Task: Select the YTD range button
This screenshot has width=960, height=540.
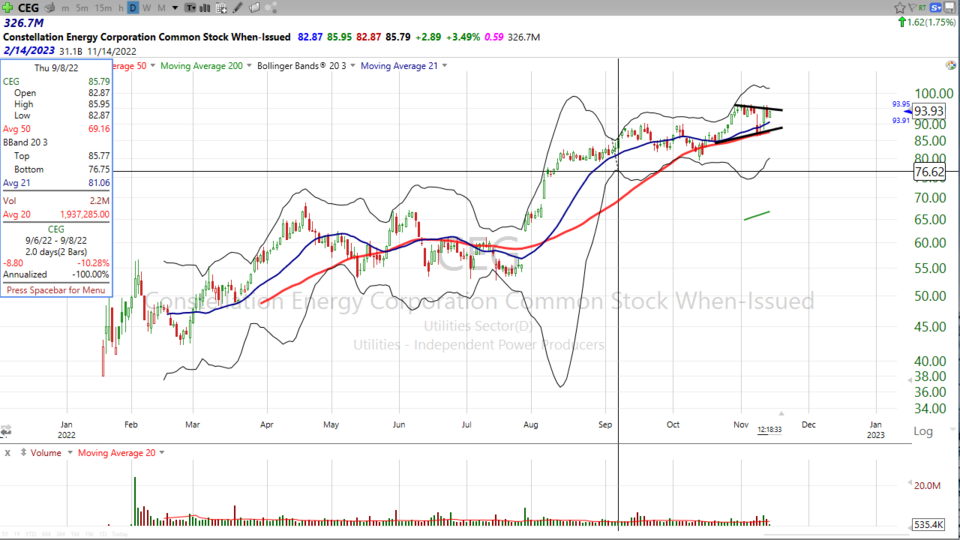Action: pos(31,534)
